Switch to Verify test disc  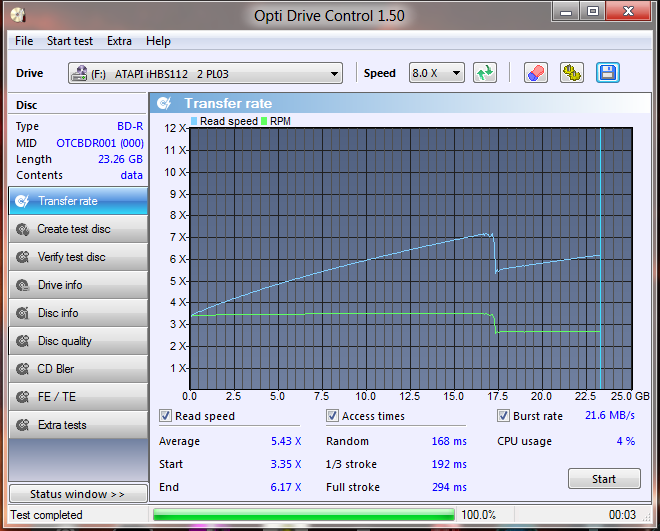(x=78, y=257)
